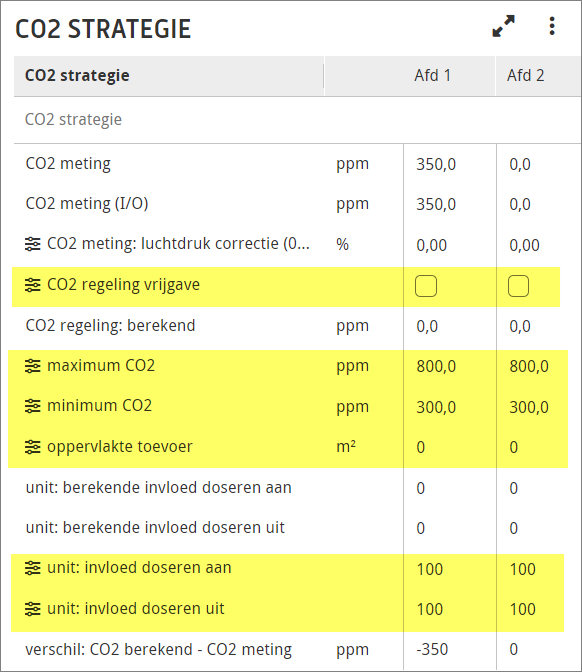Edit oppervlakte toevoer value for Afd 1
582x672 pixels.
pos(421,447)
